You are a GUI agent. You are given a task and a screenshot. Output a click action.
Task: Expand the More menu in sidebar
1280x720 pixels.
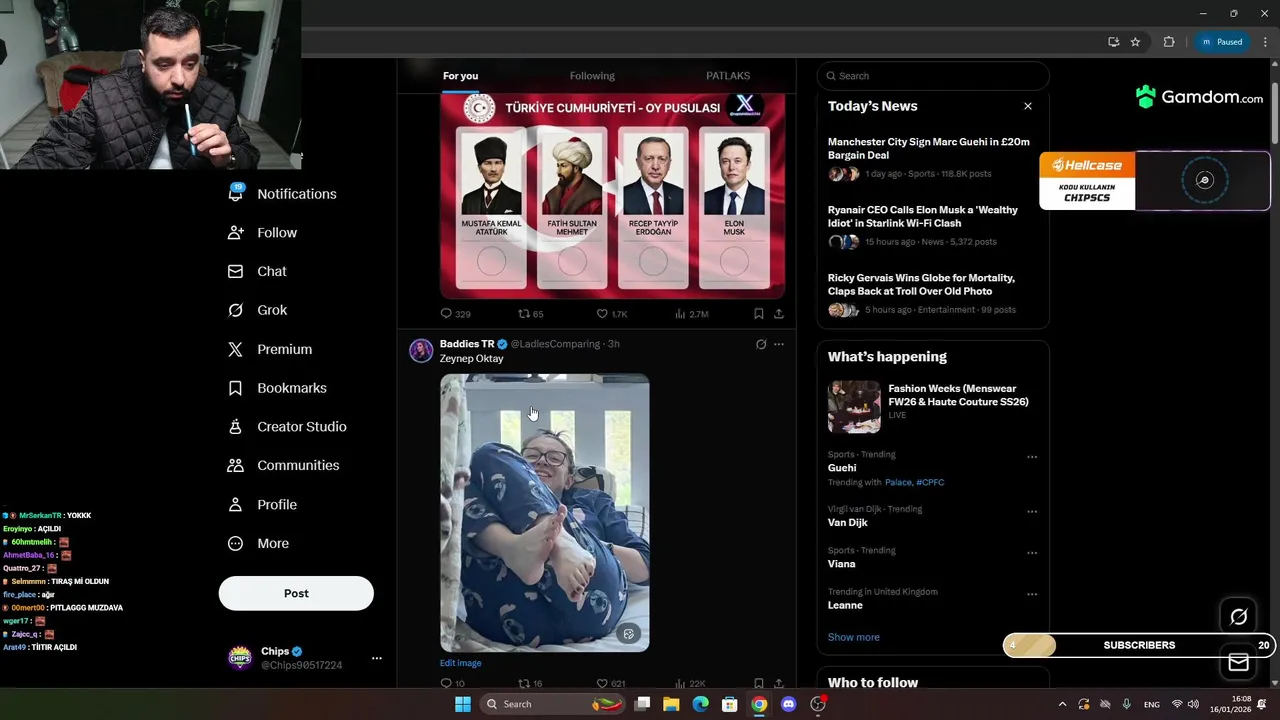coord(258,543)
